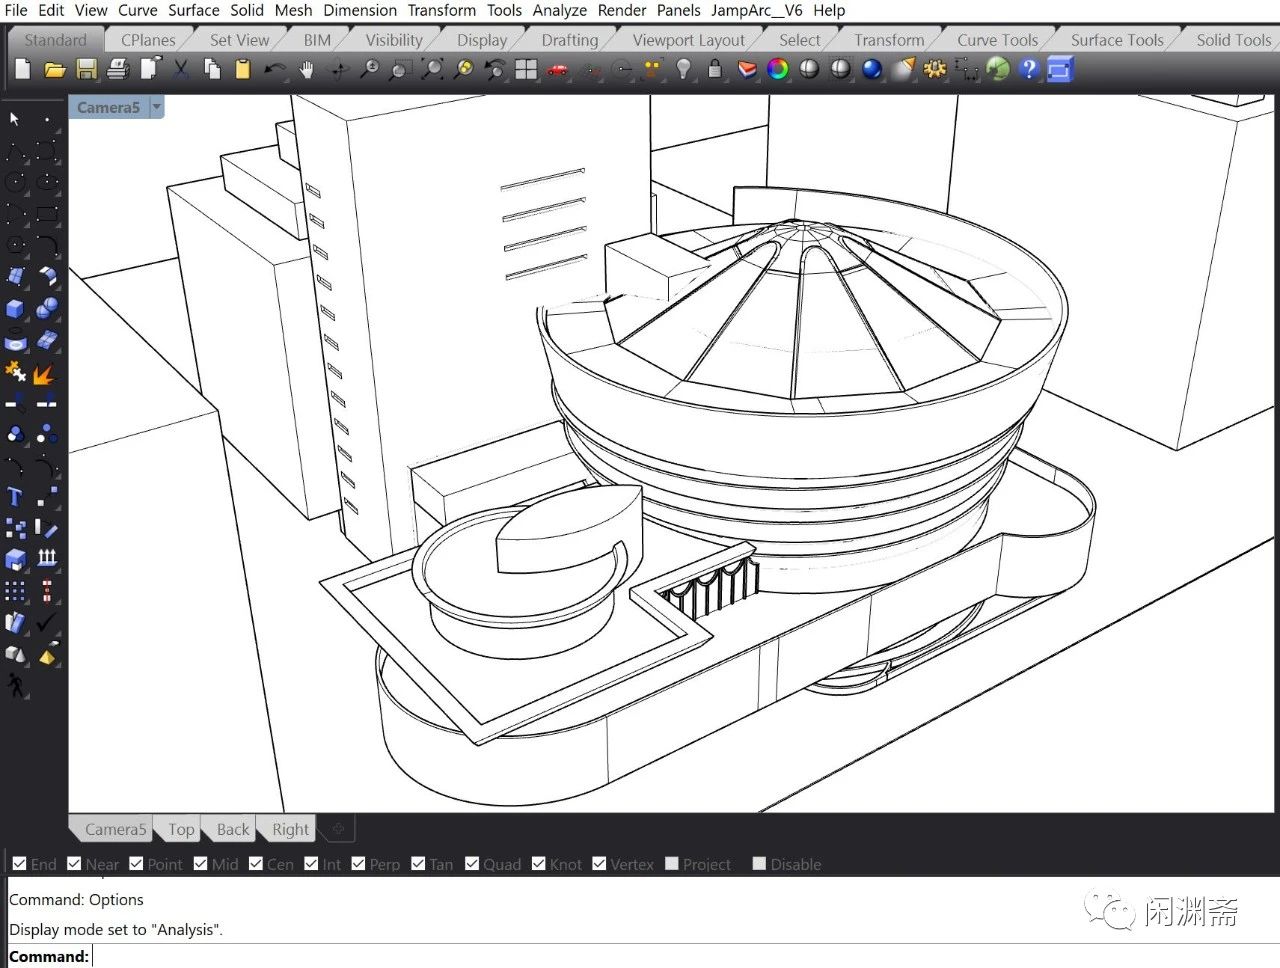1280x968 pixels.
Task: Select the Box solid tool in sidebar
Action: 15,308
